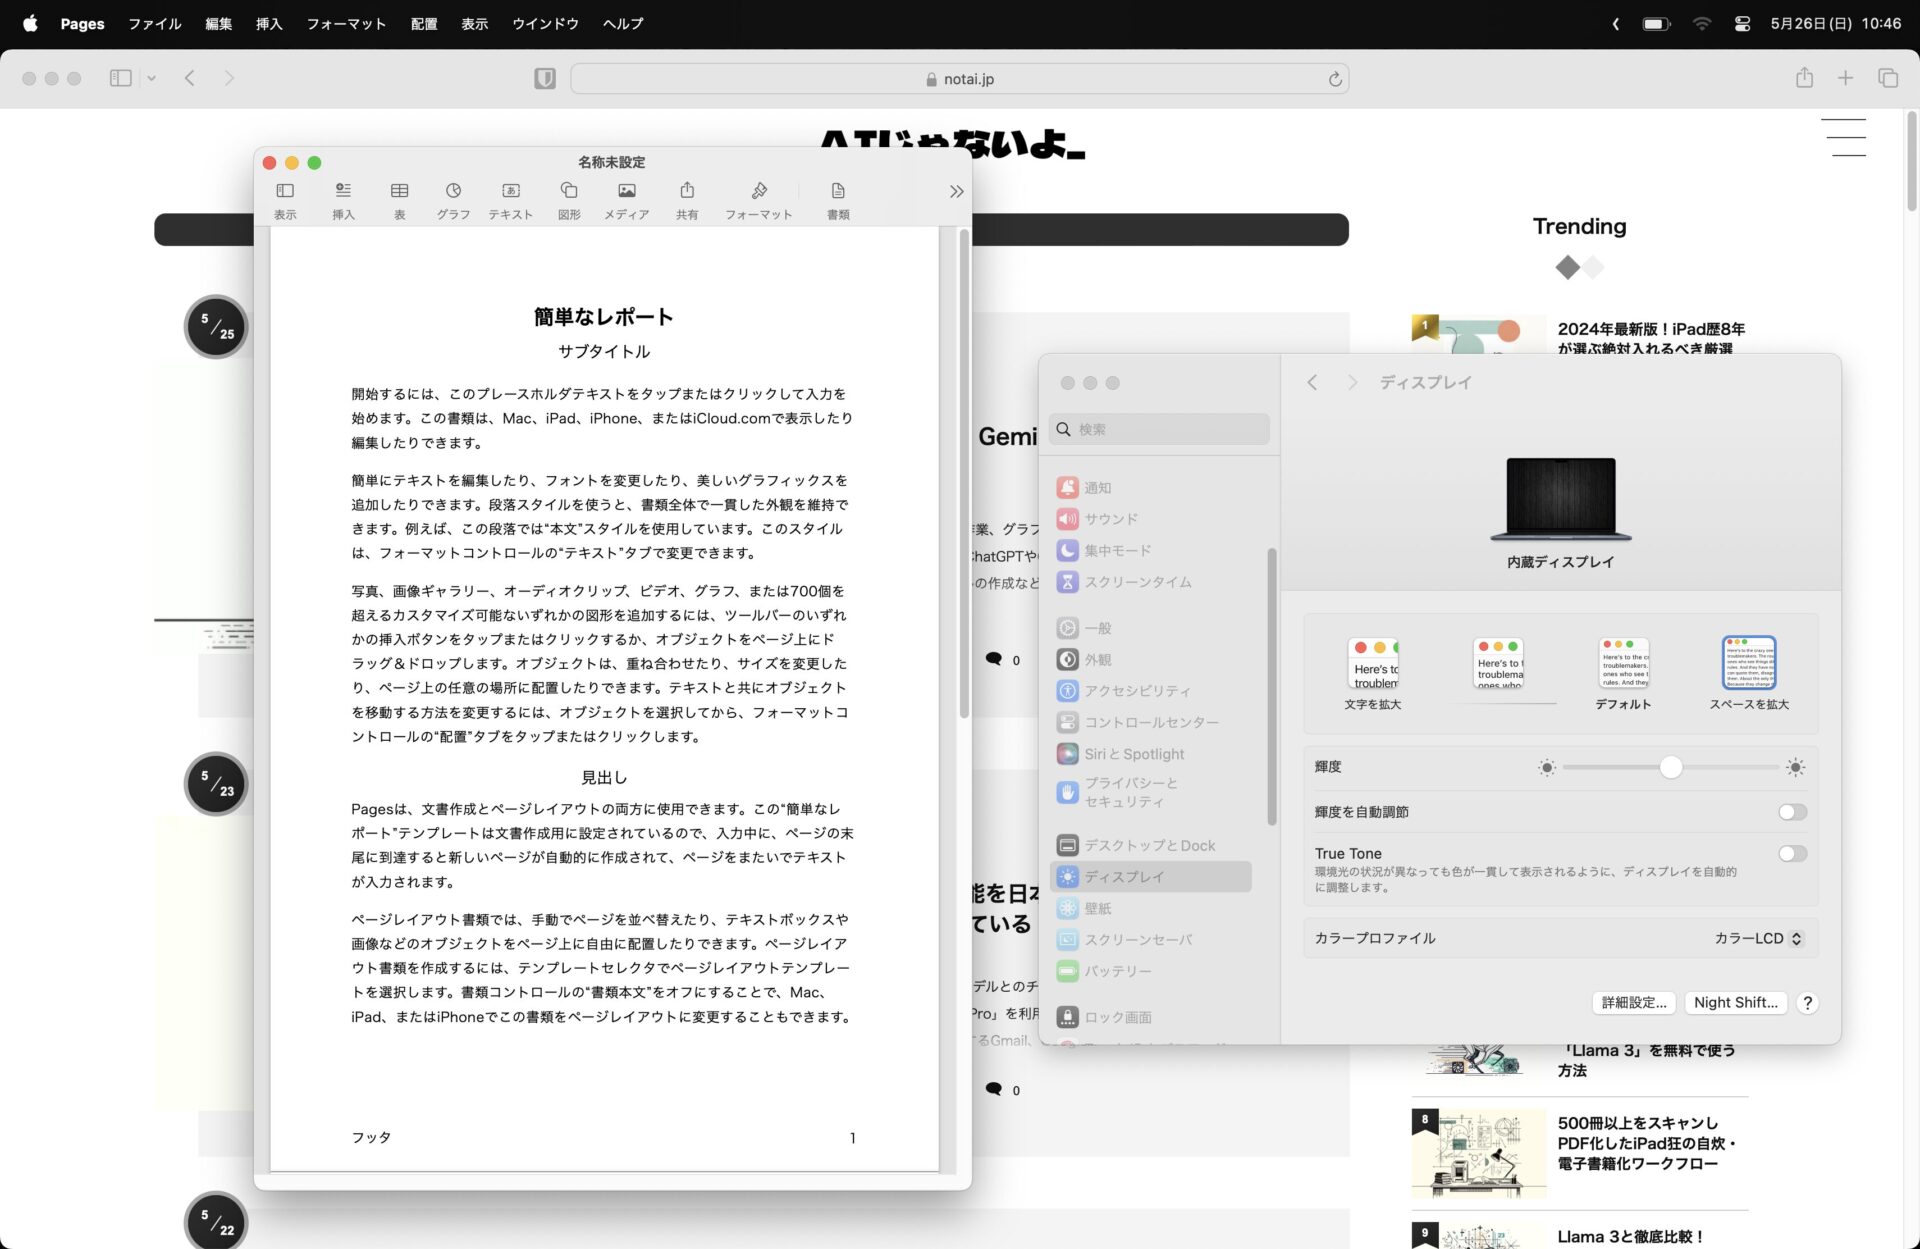The image size is (1920, 1249).
Task: Click the テキスト (text box) toolbar icon
Action: 510,191
